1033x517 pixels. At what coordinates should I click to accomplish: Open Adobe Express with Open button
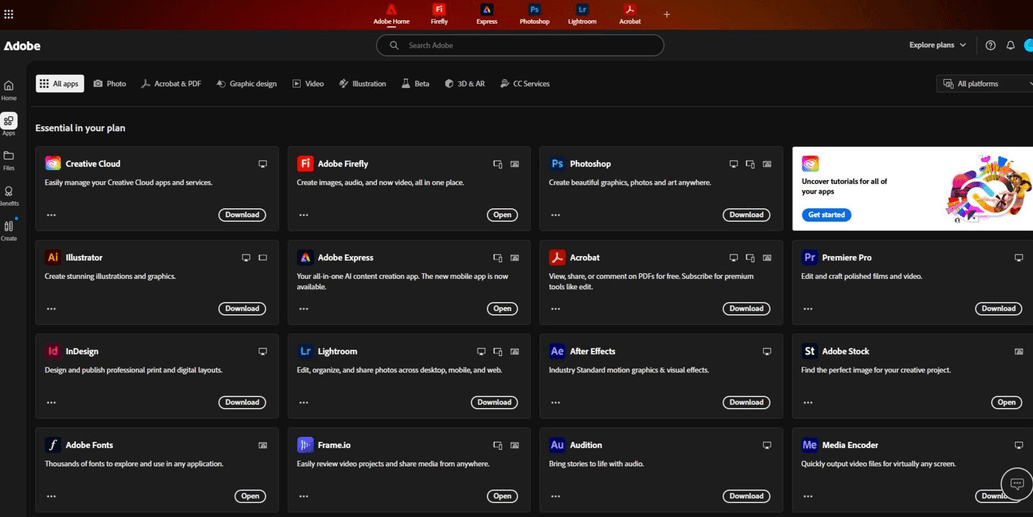[x=502, y=308]
